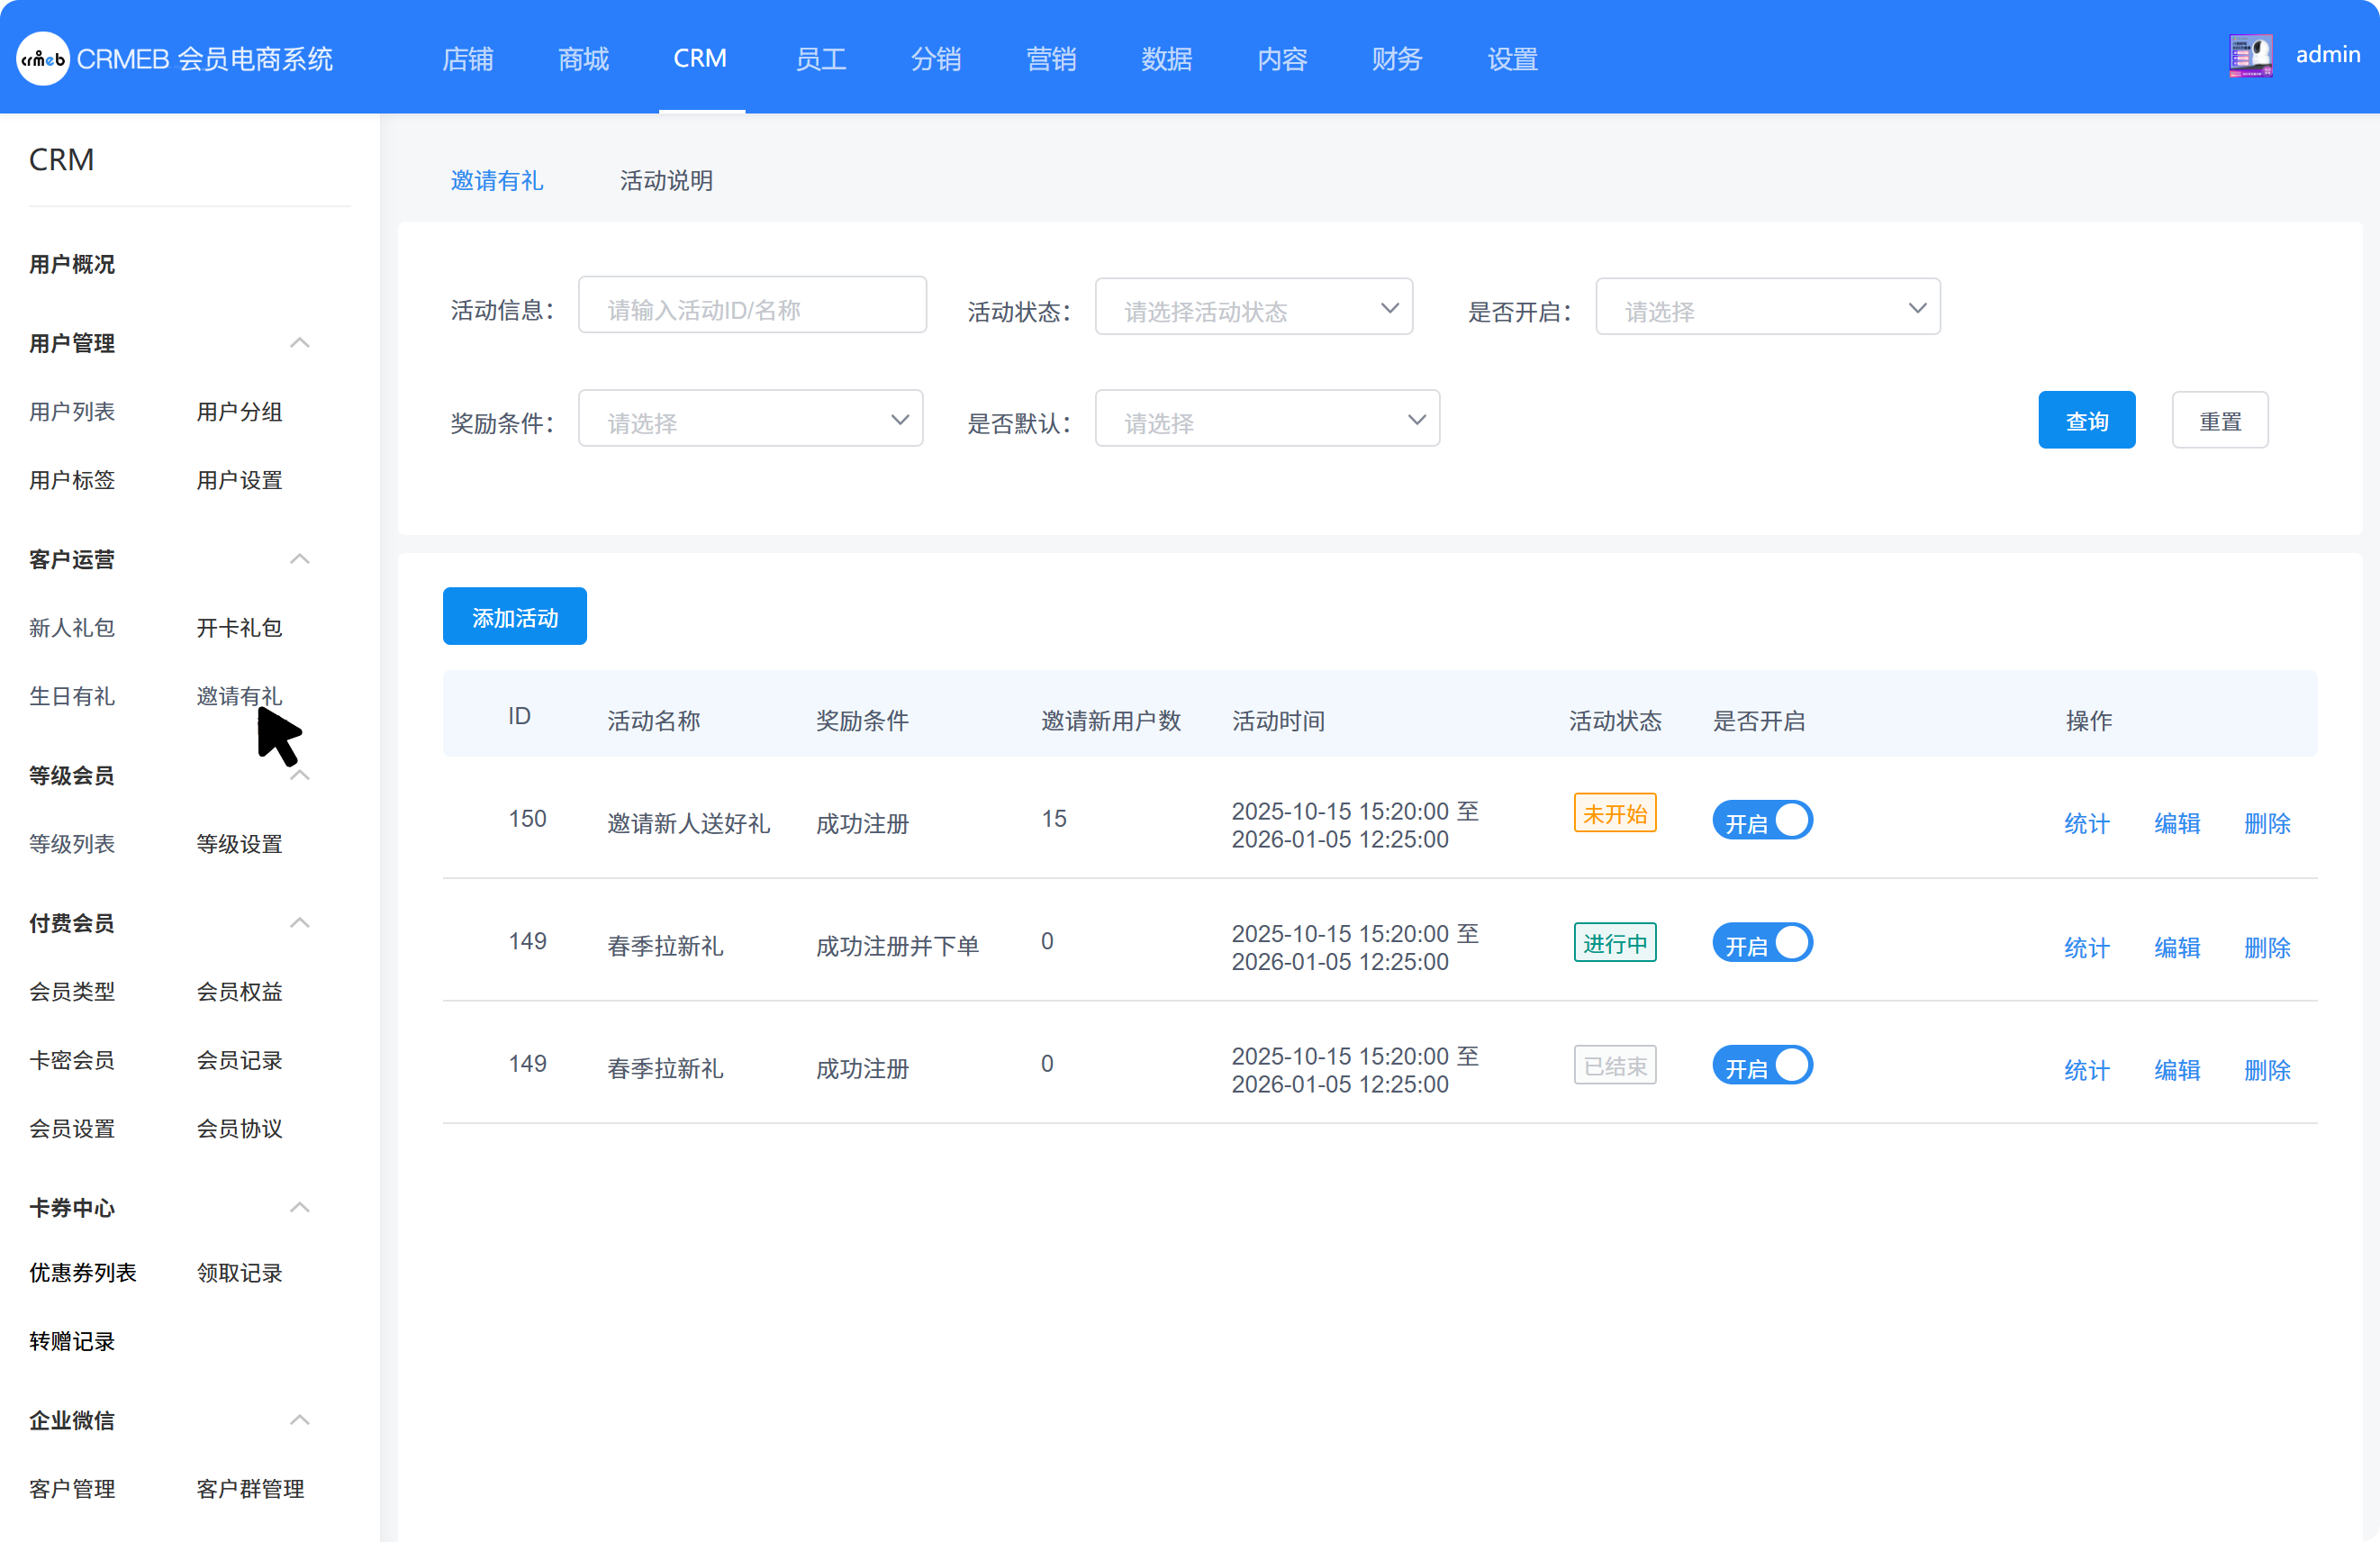Open 领取记录 in the sidebar
This screenshot has width=2380, height=1542.
pos(239,1273)
